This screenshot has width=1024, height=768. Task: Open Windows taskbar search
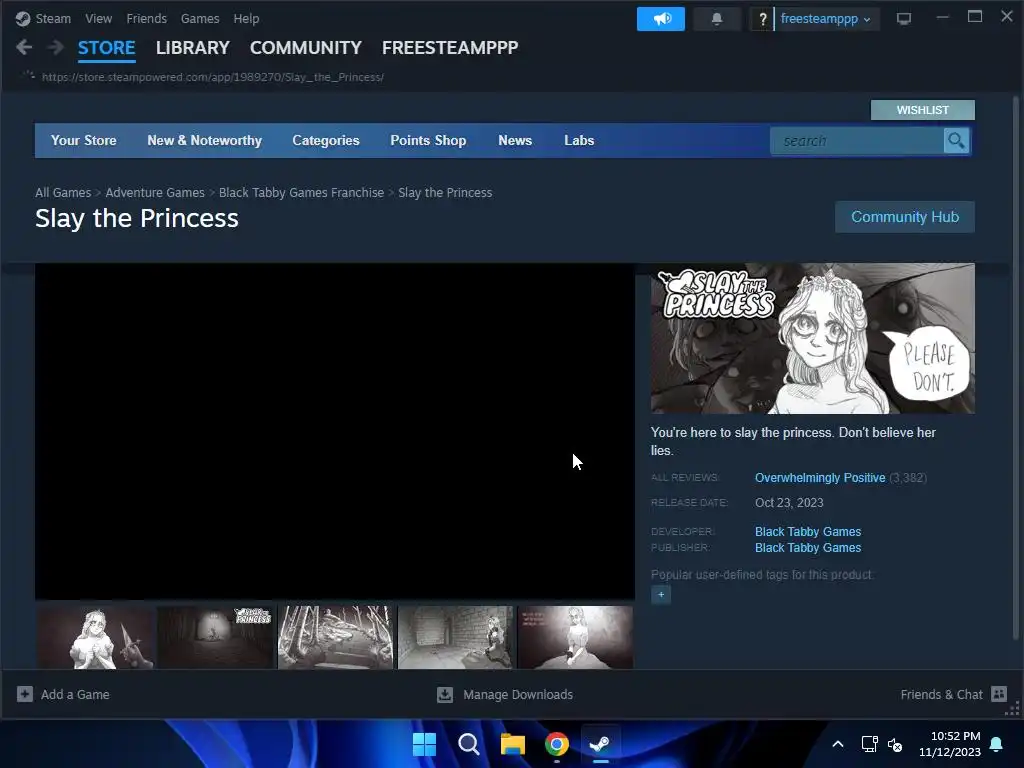pyautogui.click(x=468, y=744)
